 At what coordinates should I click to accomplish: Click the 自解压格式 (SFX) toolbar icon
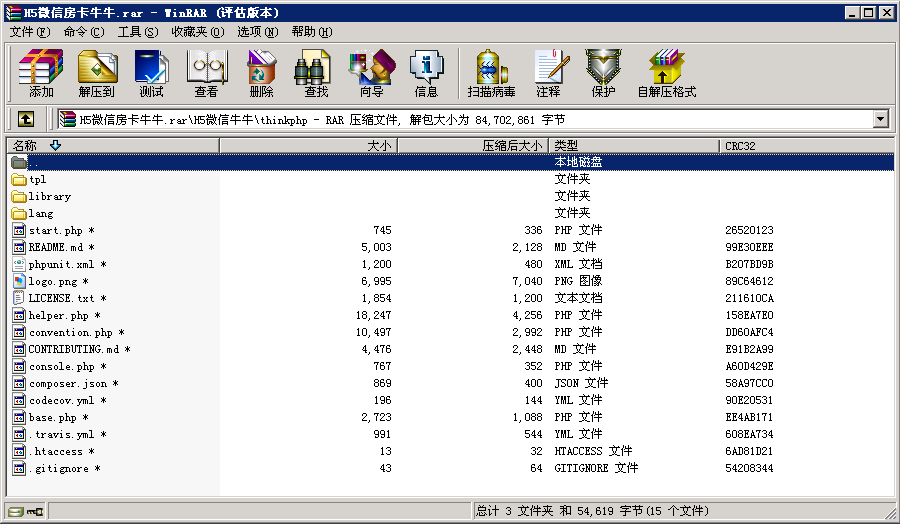(x=666, y=73)
